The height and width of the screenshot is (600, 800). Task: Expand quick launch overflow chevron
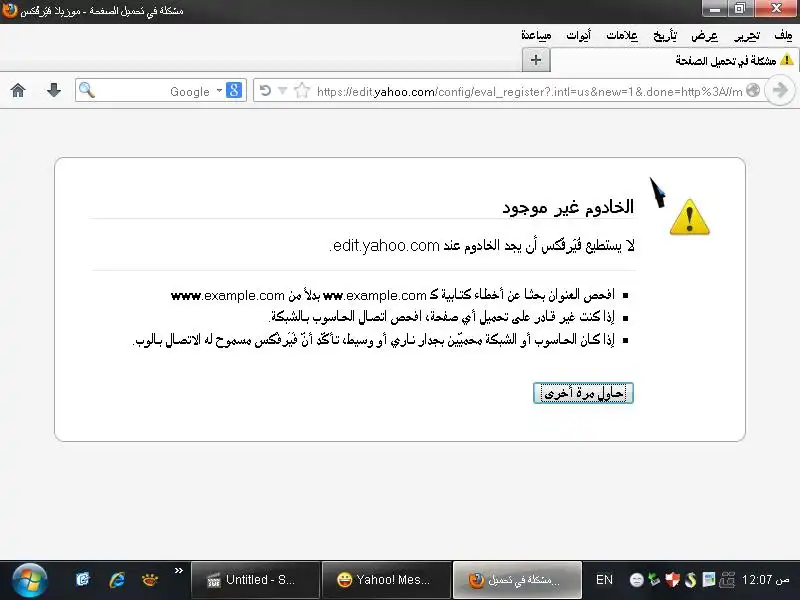[x=179, y=570]
